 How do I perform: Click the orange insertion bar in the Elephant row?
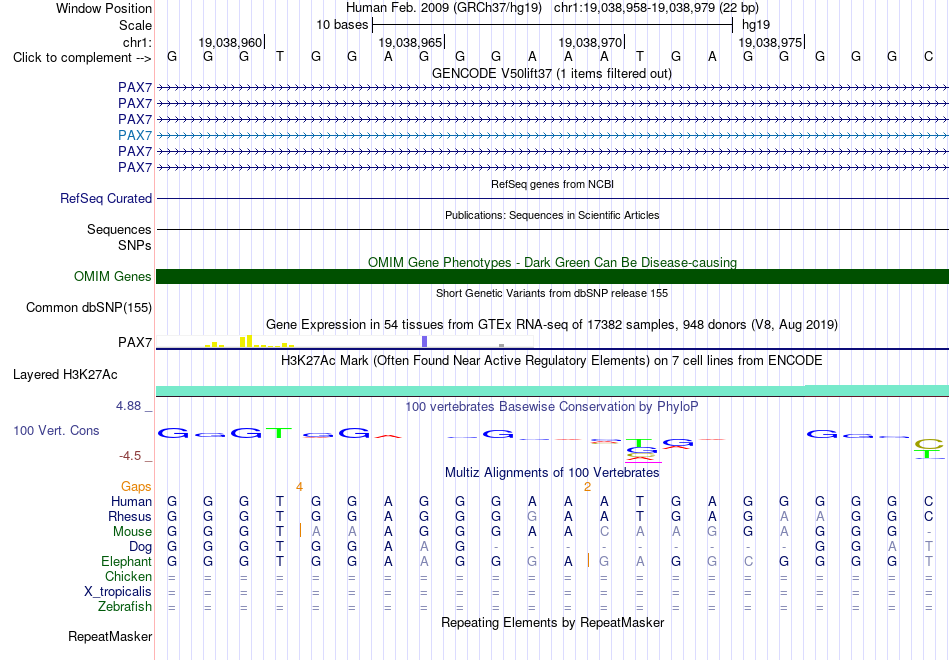click(x=588, y=560)
